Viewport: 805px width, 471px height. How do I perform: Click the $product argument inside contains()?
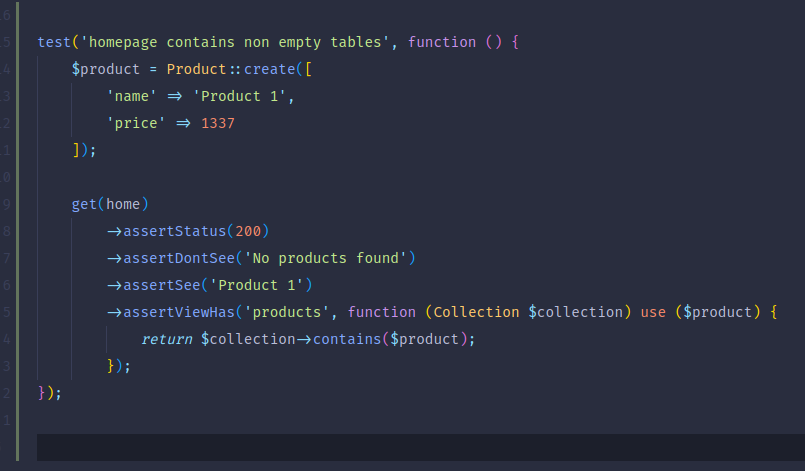tap(424, 339)
